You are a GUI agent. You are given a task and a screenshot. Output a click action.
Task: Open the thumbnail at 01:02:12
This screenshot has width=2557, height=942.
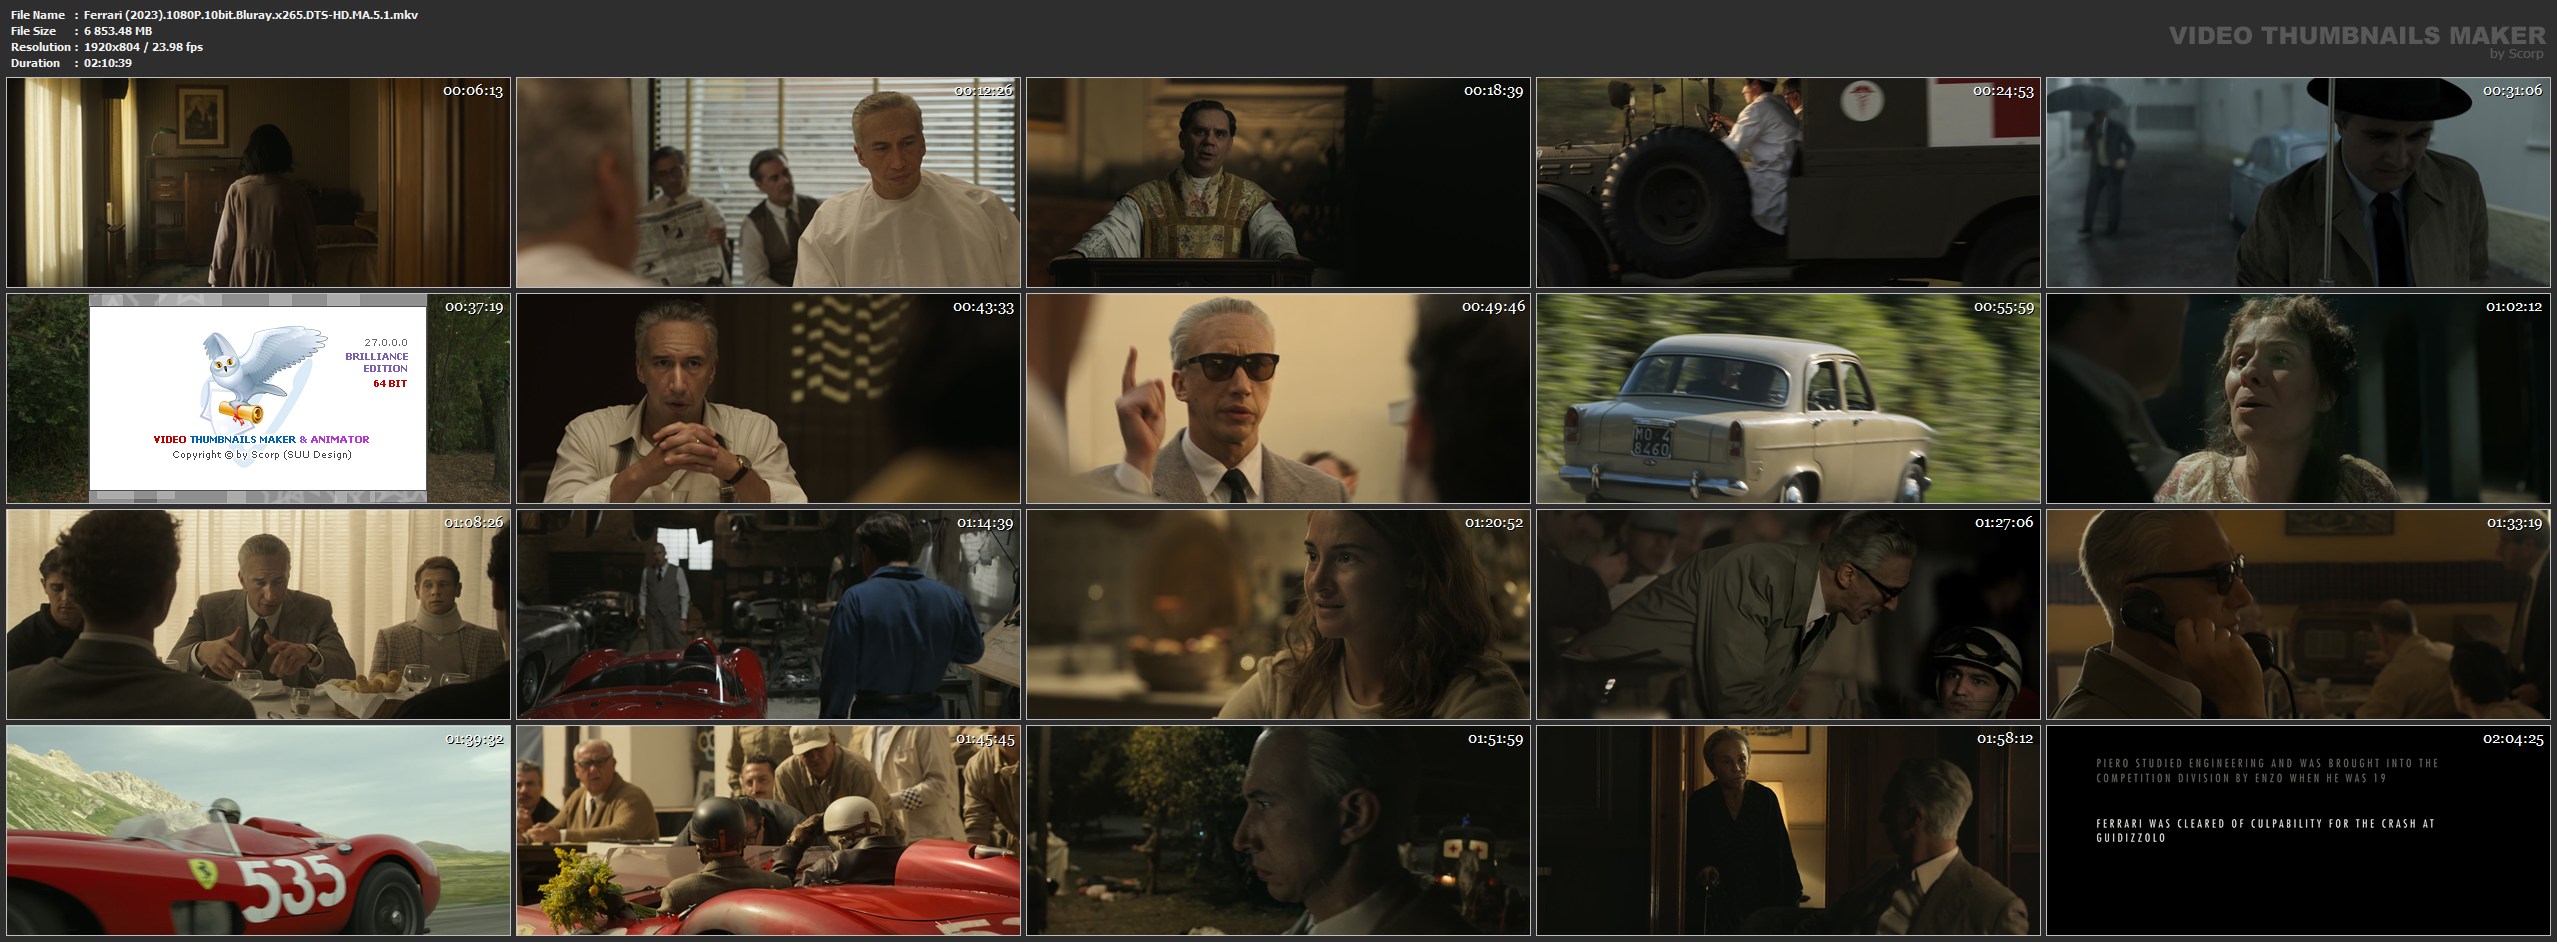pos(2298,398)
